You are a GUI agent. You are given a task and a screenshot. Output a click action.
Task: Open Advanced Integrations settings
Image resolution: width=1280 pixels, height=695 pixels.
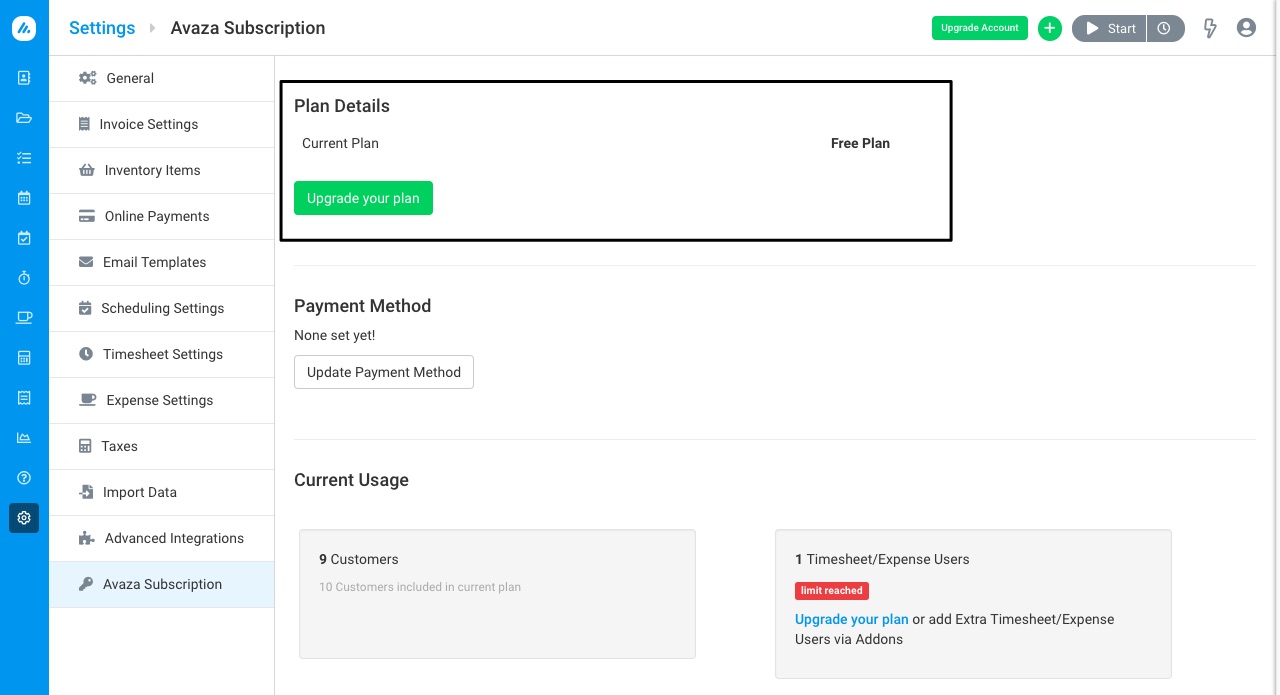(x=162, y=538)
